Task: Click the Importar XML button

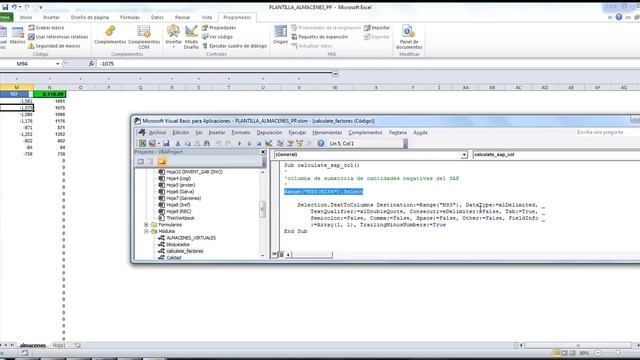Action: coord(377,27)
